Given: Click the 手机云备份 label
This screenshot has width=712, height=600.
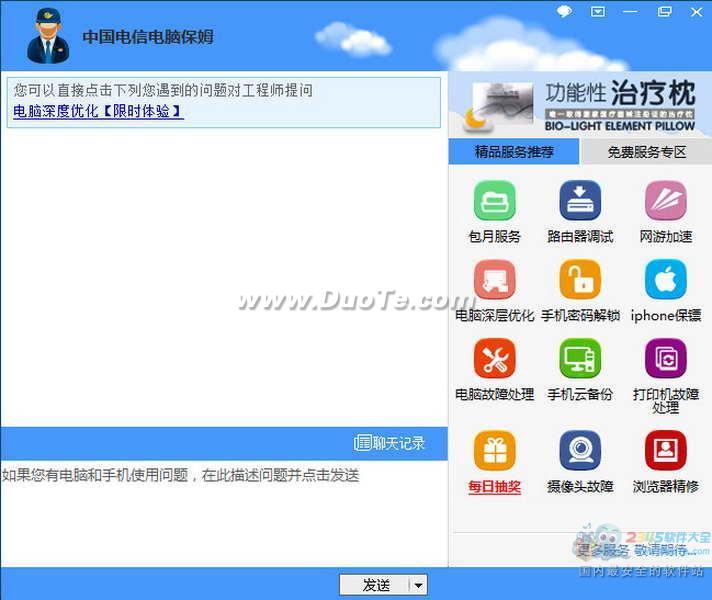Looking at the screenshot, I should tap(580, 394).
